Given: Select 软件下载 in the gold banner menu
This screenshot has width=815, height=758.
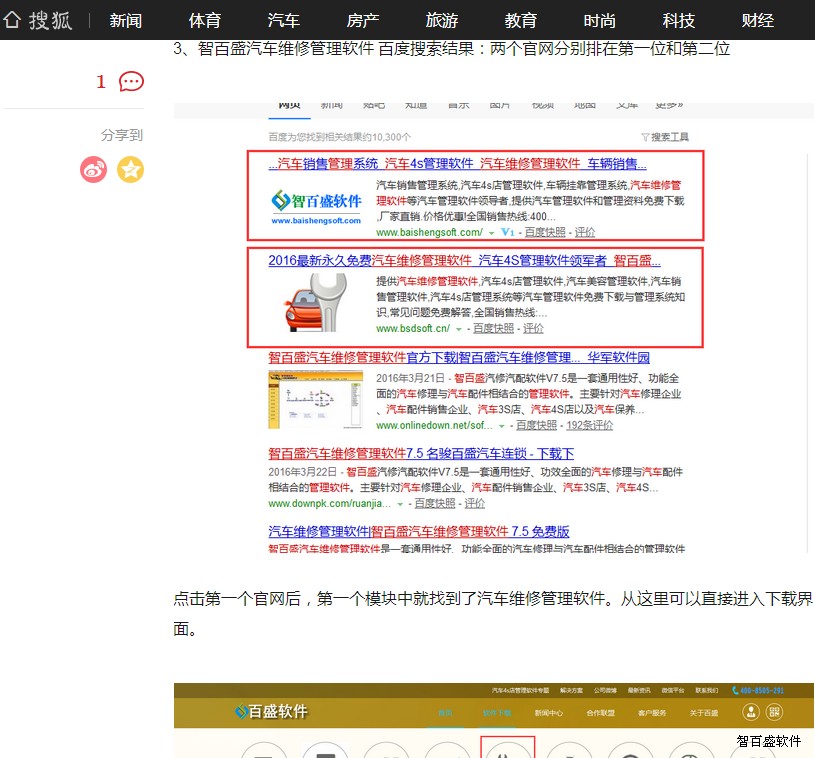Looking at the screenshot, I should (497, 713).
